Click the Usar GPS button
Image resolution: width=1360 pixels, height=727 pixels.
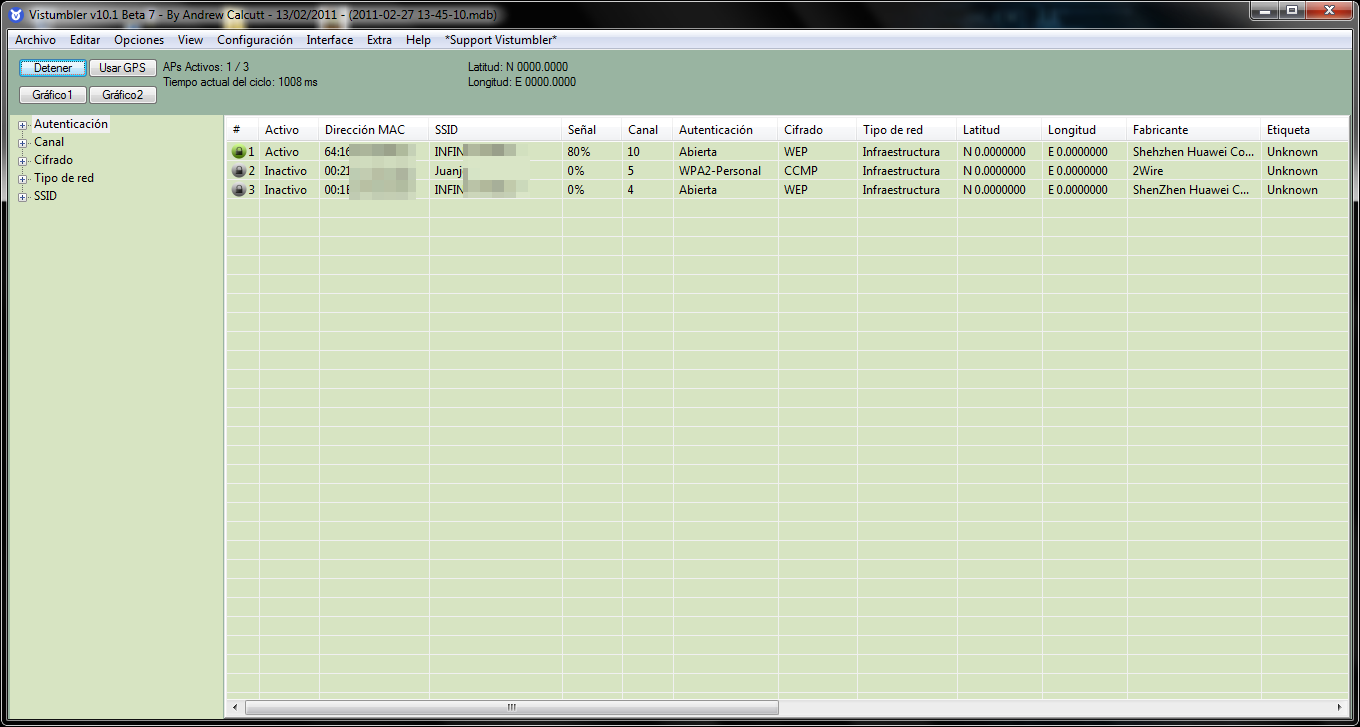pyautogui.click(x=122, y=68)
